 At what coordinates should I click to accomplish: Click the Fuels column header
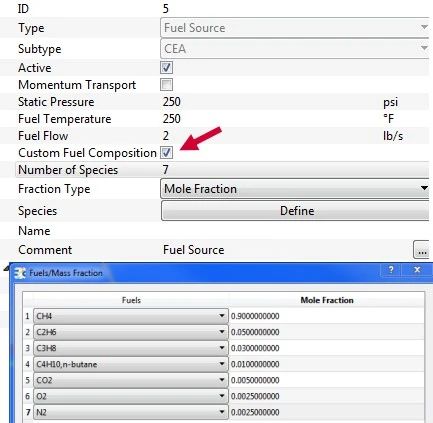(x=131, y=300)
